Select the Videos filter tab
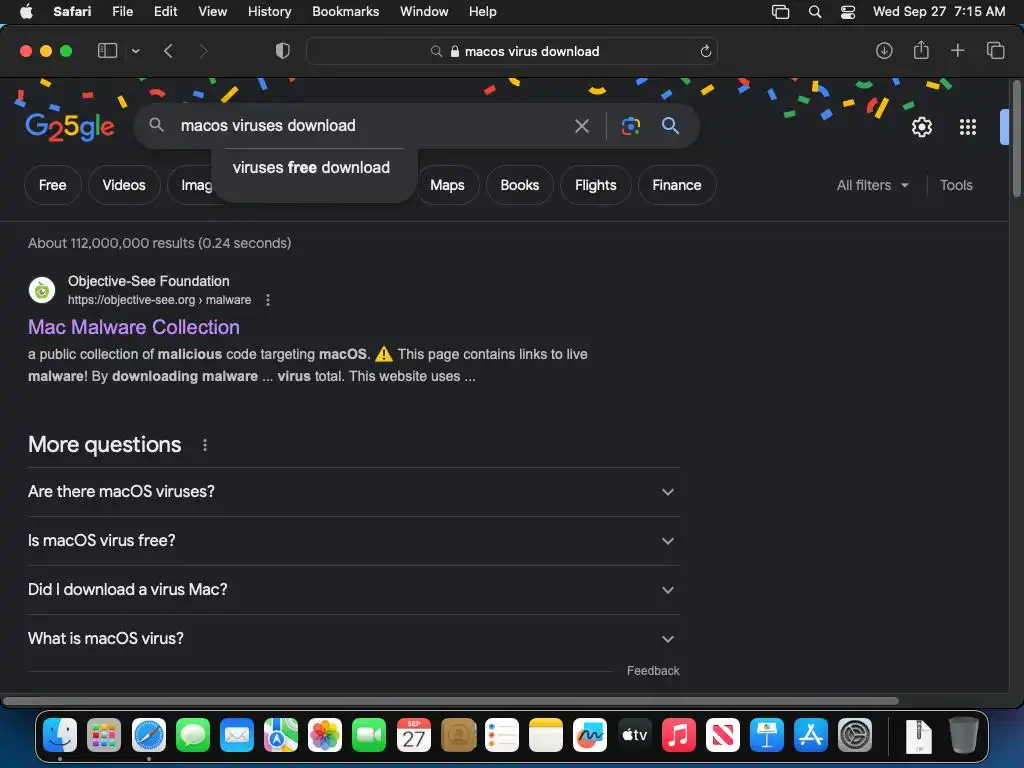This screenshot has height=768, width=1024. (124, 185)
